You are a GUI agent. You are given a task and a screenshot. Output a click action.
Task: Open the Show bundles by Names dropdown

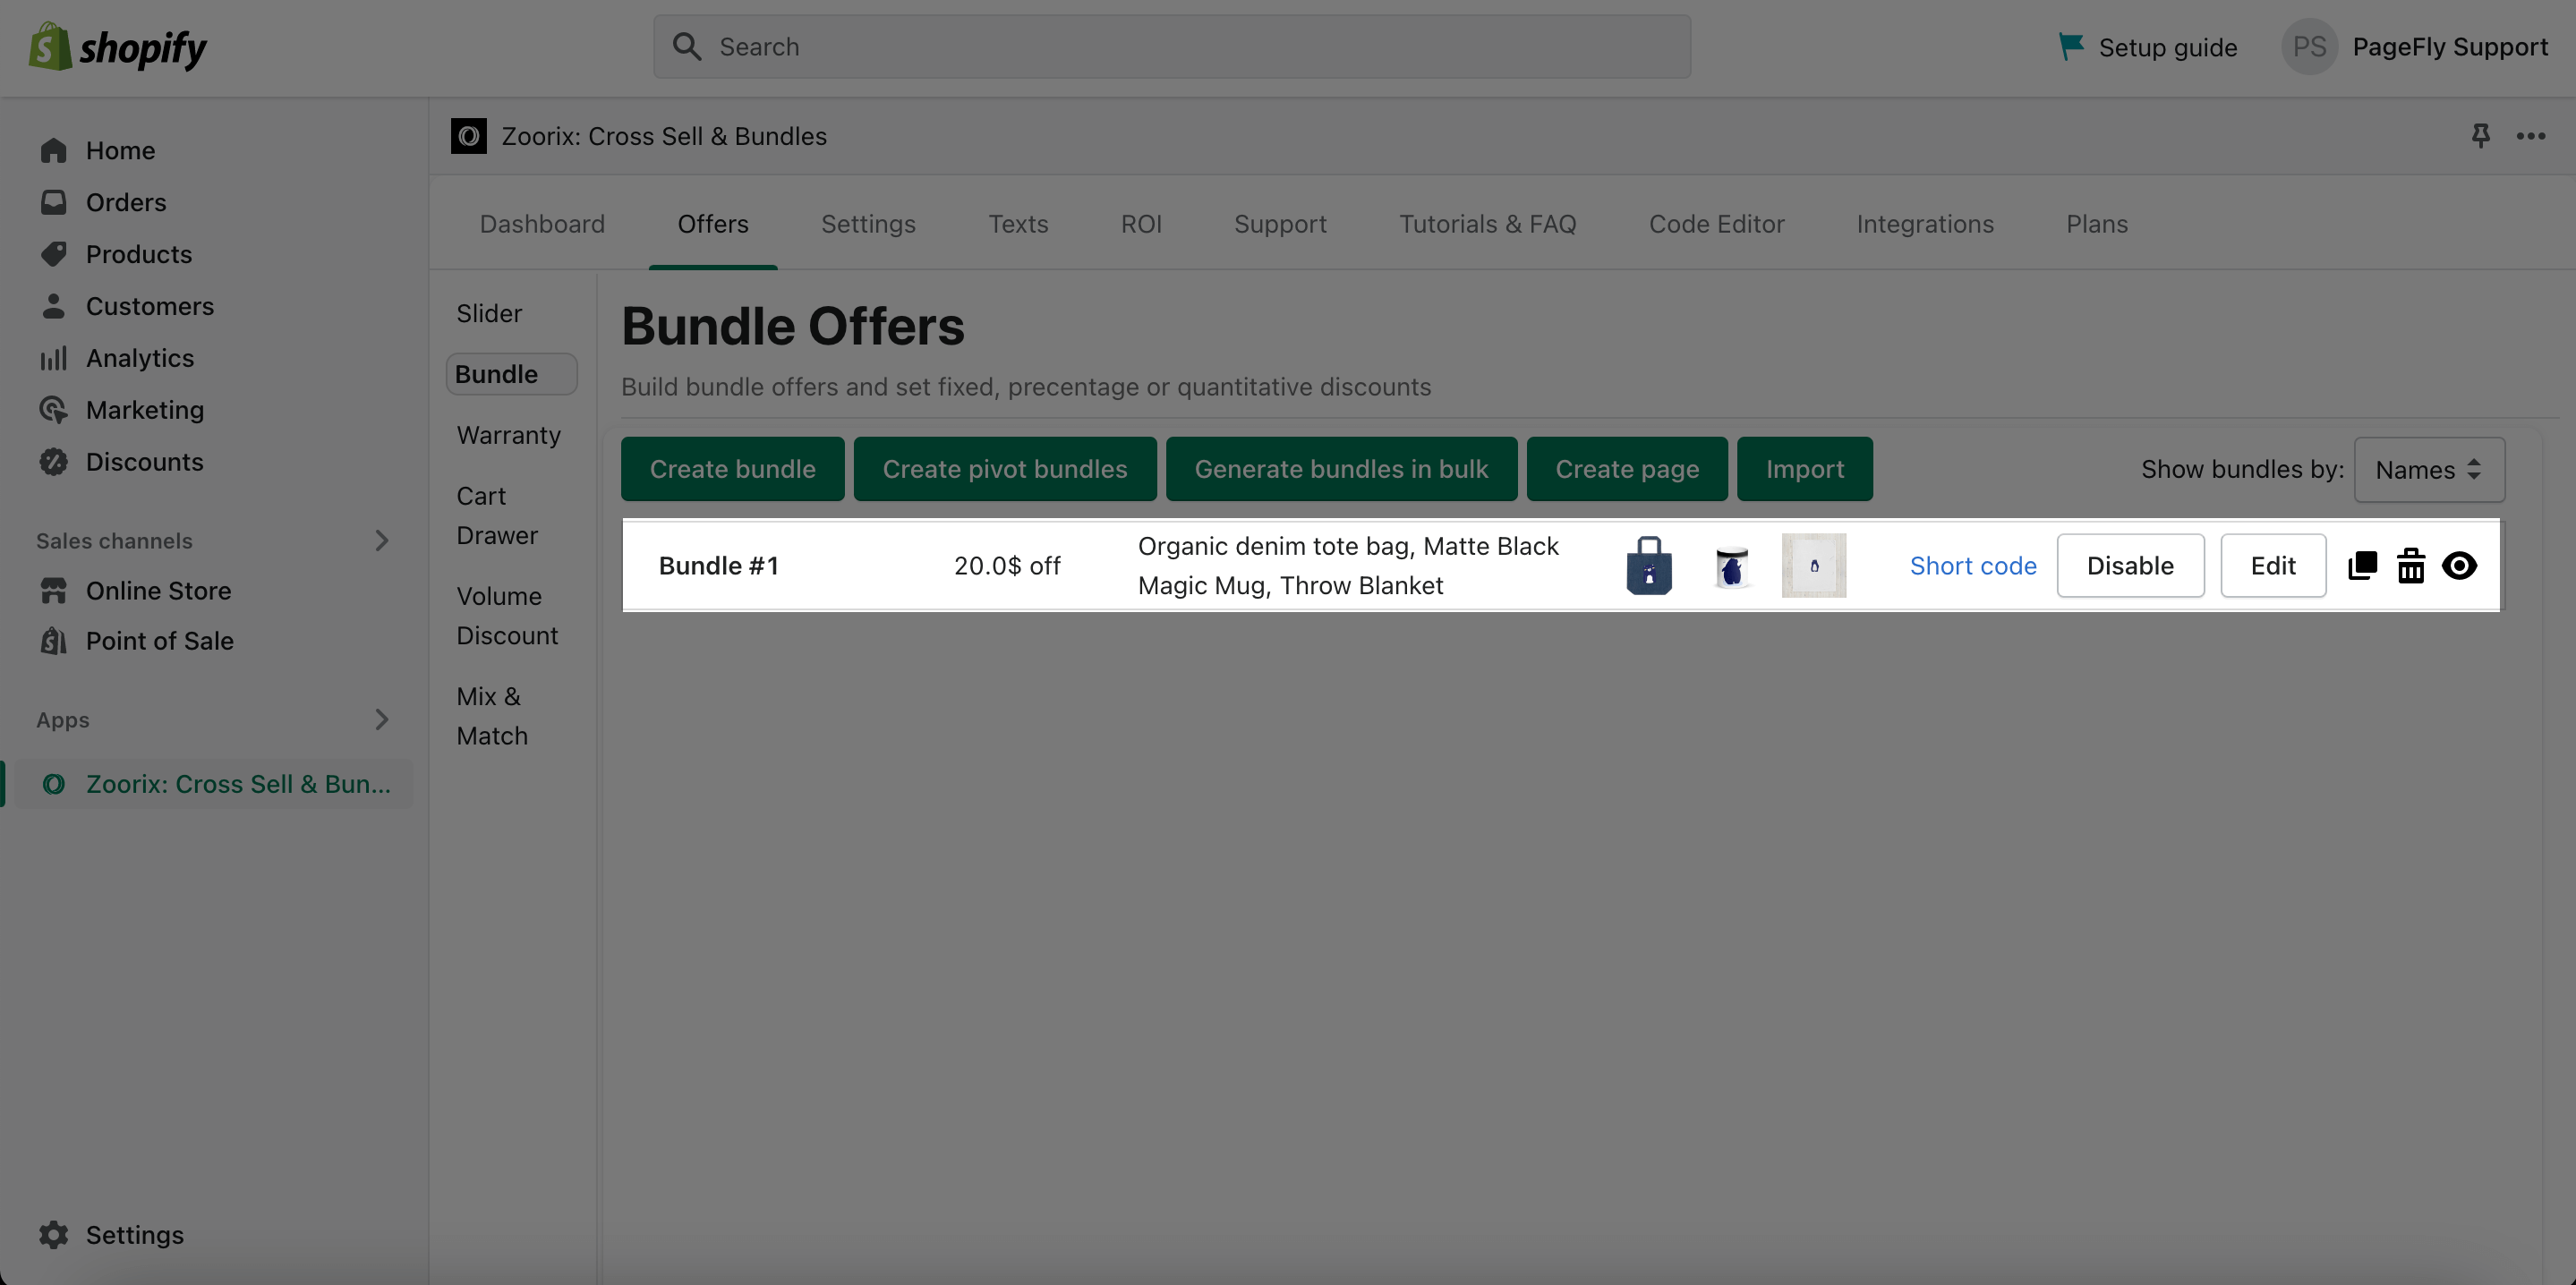click(x=2429, y=469)
